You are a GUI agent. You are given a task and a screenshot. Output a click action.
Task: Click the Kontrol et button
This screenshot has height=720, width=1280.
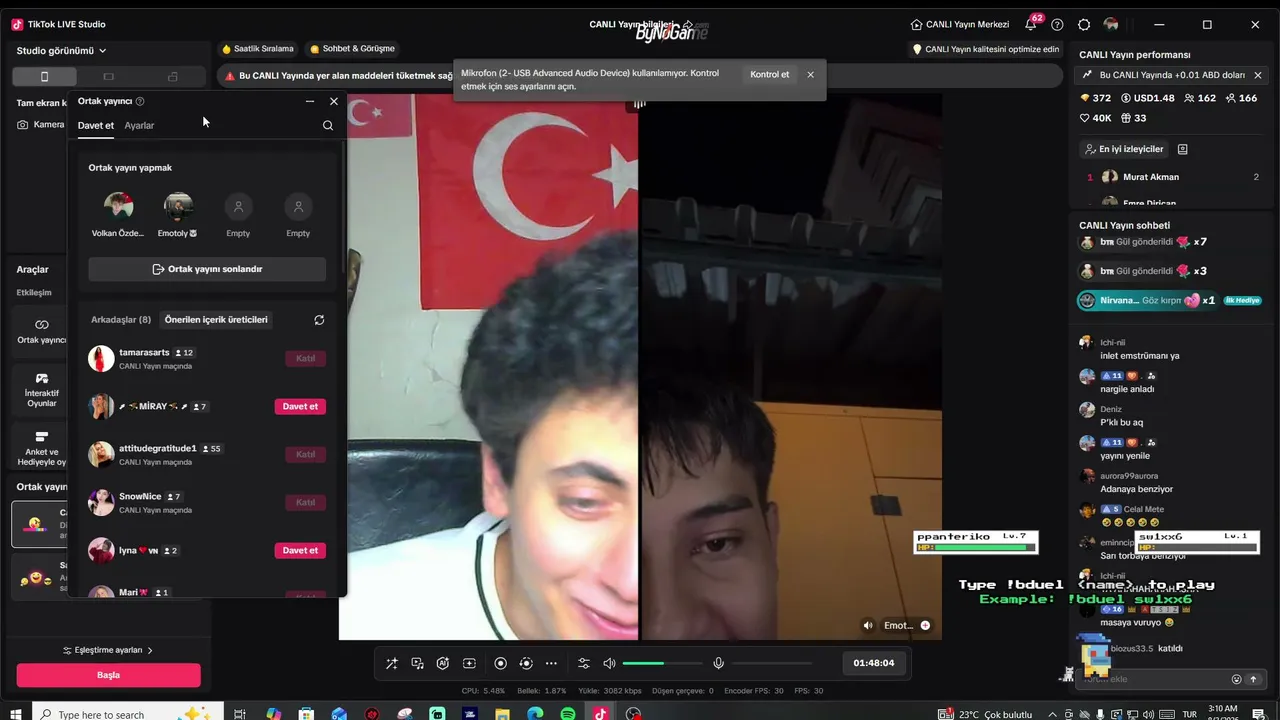point(770,75)
